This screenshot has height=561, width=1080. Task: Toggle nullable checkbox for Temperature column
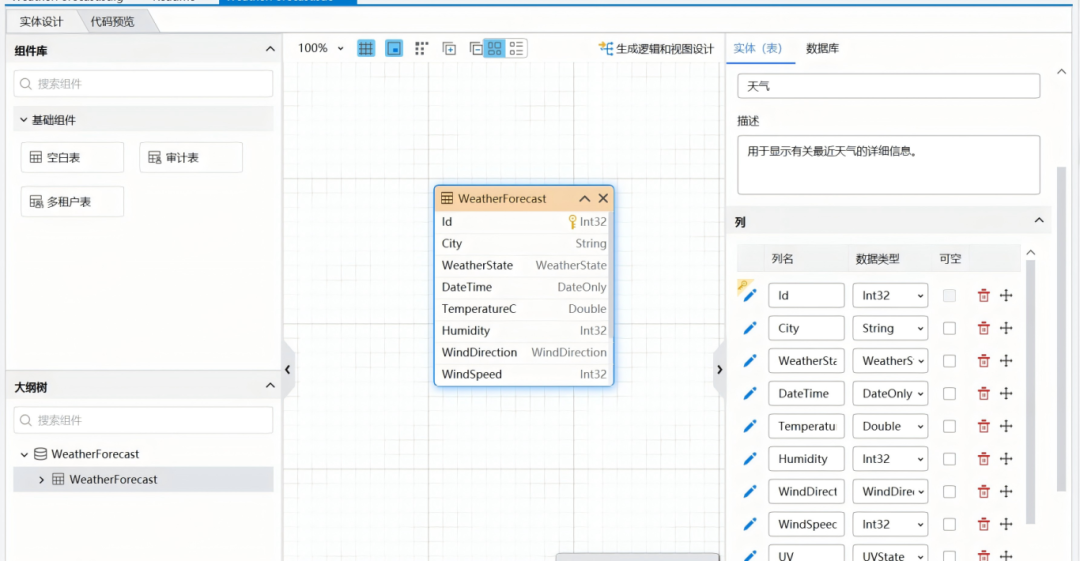point(949,426)
